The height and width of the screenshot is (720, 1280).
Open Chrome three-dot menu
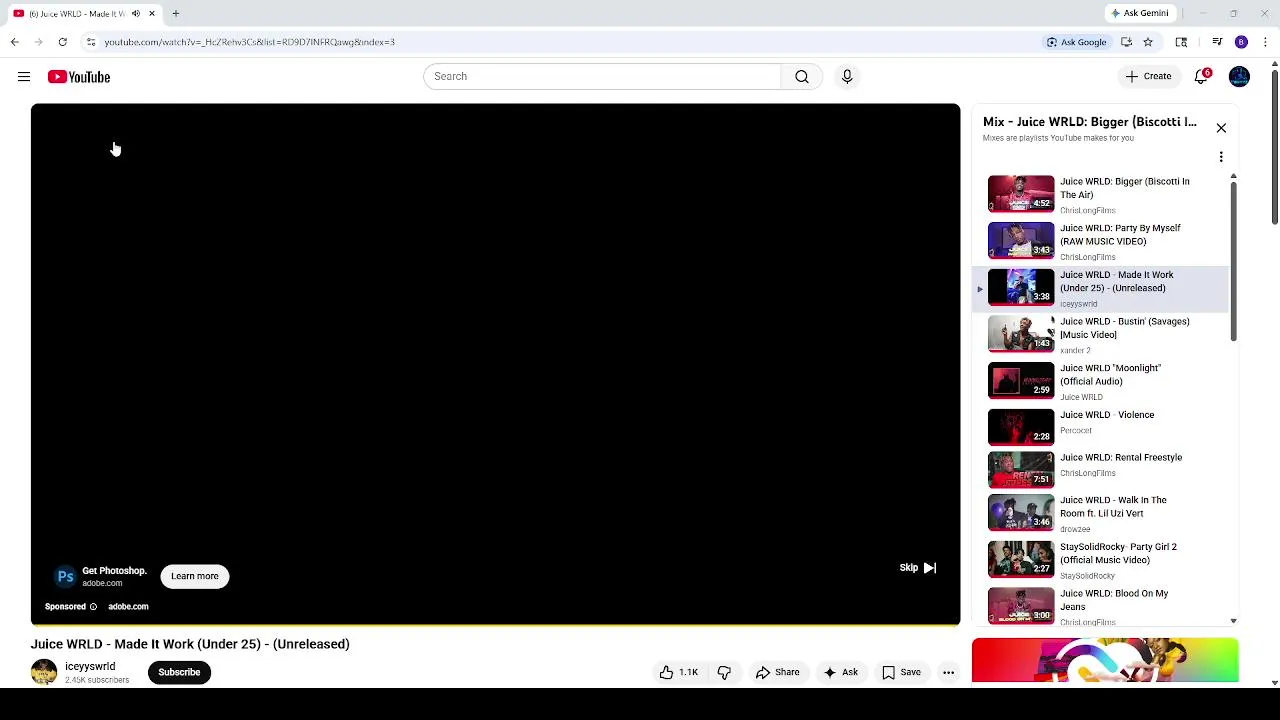point(1265,42)
